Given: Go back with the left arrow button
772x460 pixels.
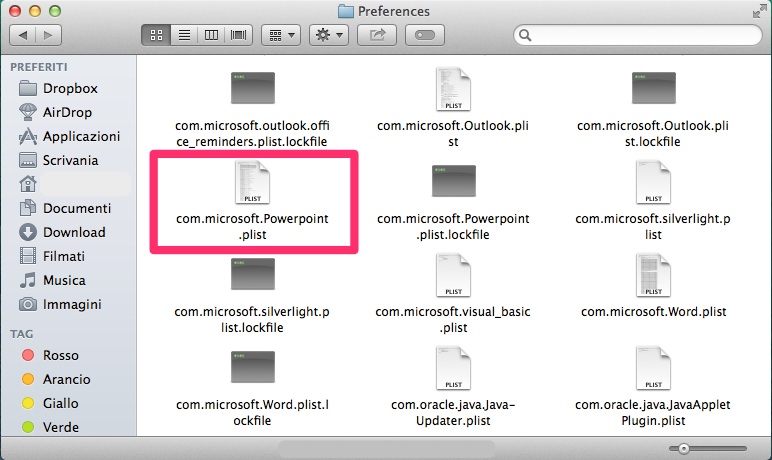Looking at the screenshot, I should tap(23, 35).
